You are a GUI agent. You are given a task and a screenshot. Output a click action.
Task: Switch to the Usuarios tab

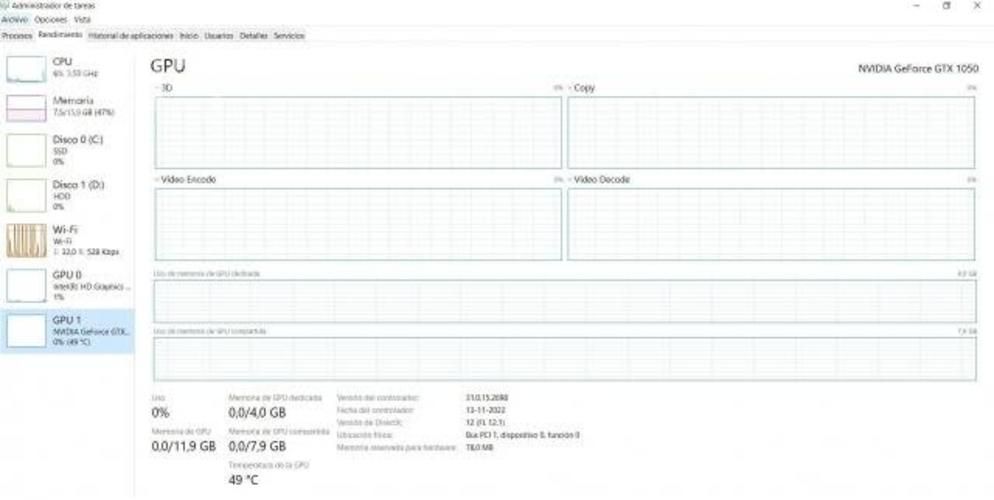219,36
